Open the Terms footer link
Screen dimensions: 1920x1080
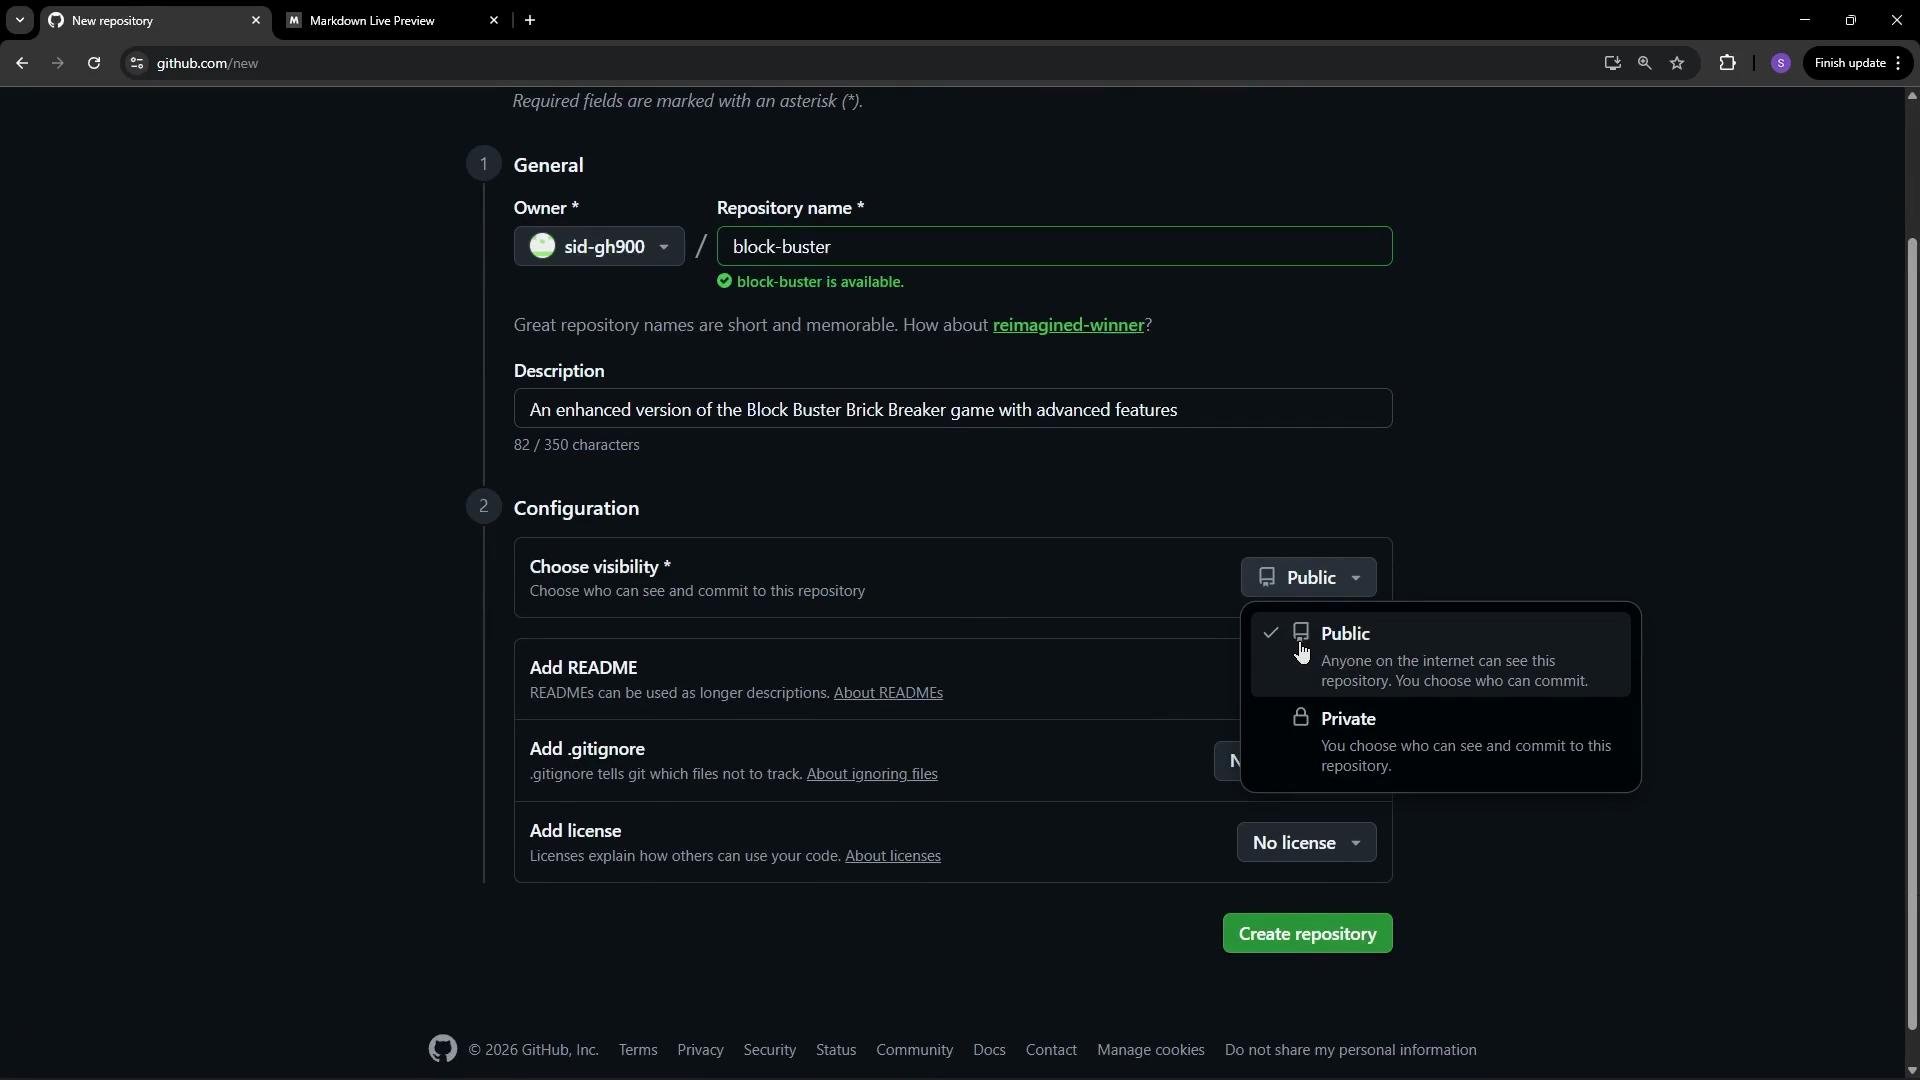tap(638, 1050)
